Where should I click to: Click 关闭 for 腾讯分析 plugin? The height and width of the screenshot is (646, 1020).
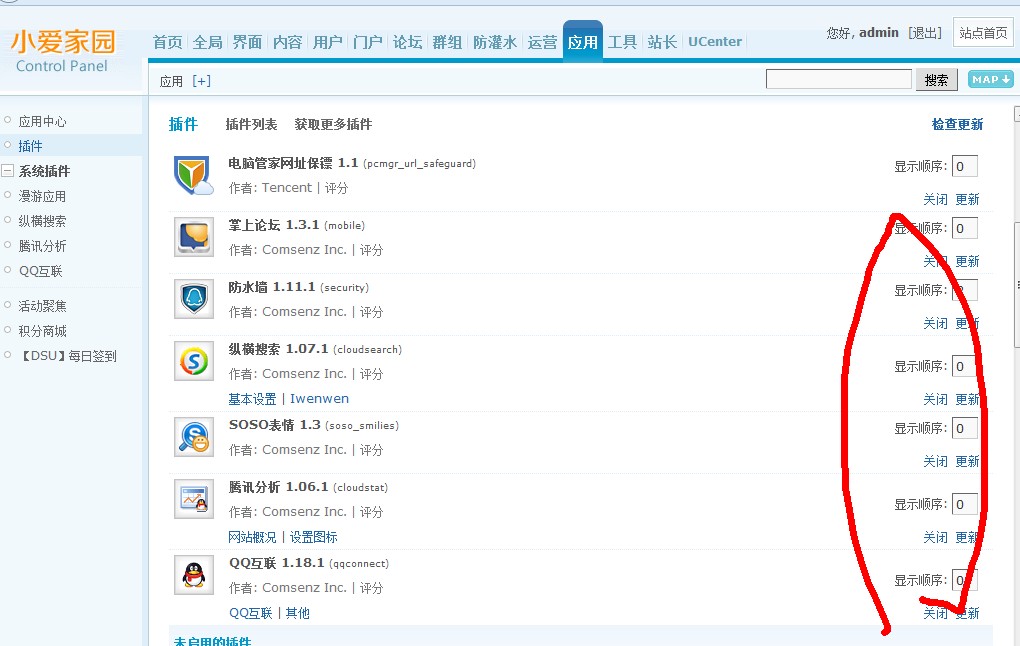click(935, 537)
